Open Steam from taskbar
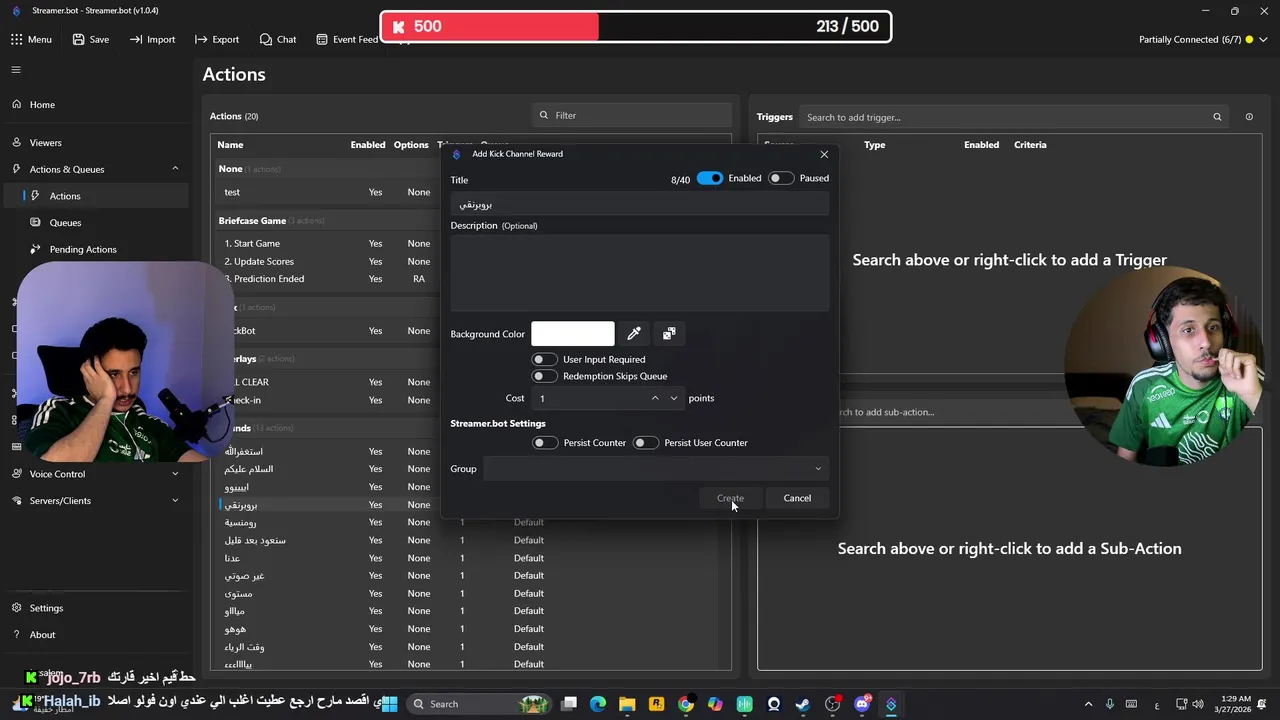This screenshot has height=720, width=1280. click(802, 704)
